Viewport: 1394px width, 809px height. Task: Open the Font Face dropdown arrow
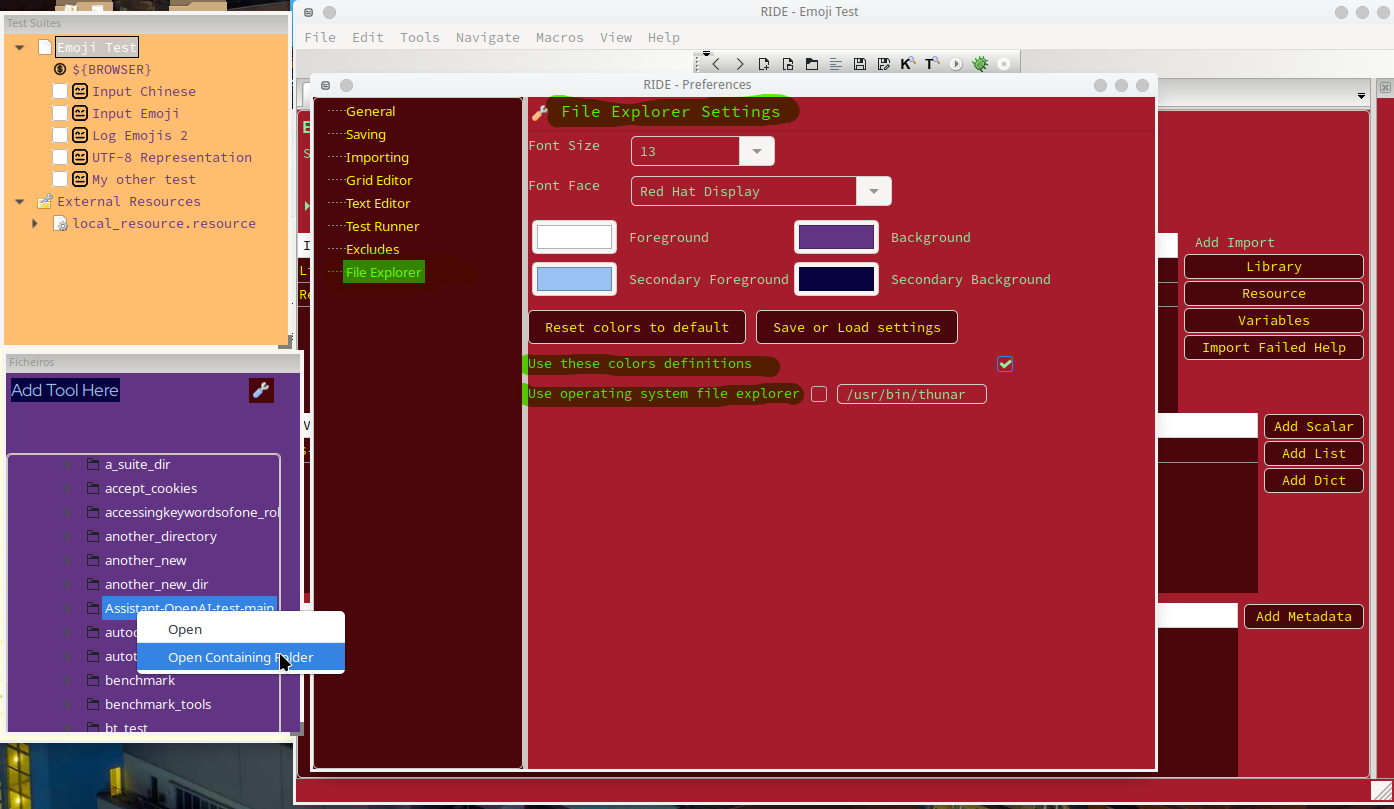click(x=874, y=191)
